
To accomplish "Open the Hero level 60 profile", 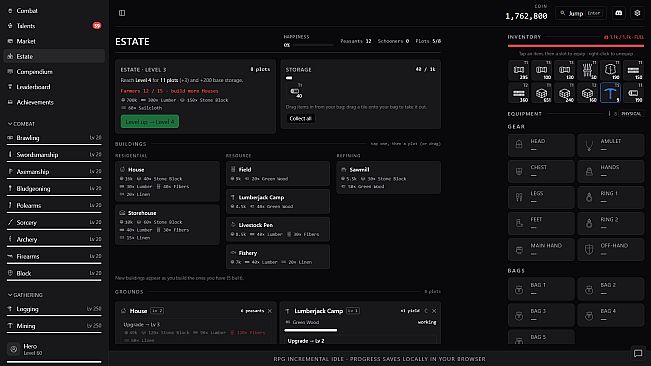I will tap(54, 349).
